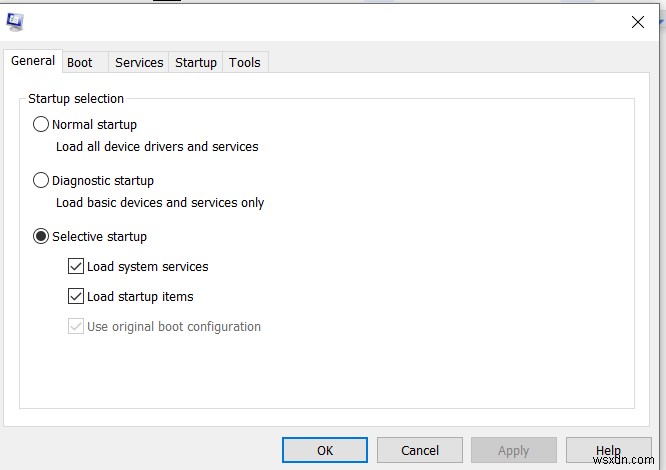Click the System Configuration title bar icon

15,22
